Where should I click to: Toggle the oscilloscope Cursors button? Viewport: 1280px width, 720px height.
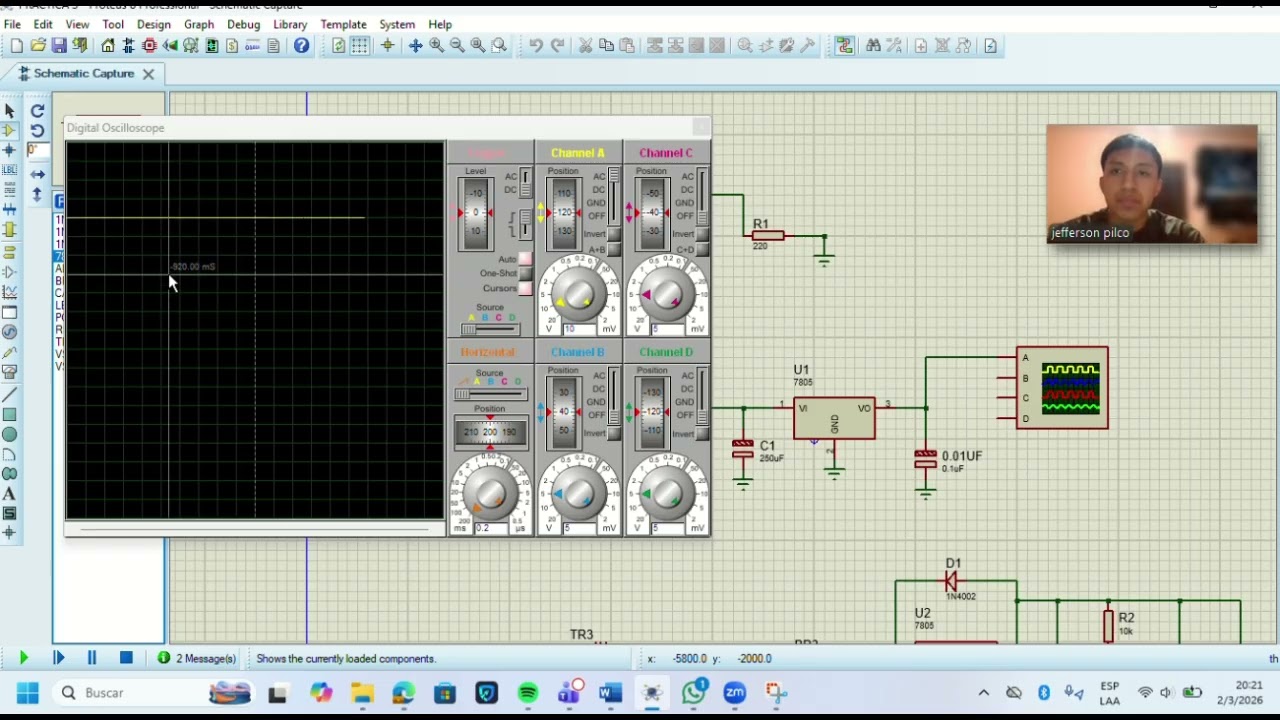point(525,288)
